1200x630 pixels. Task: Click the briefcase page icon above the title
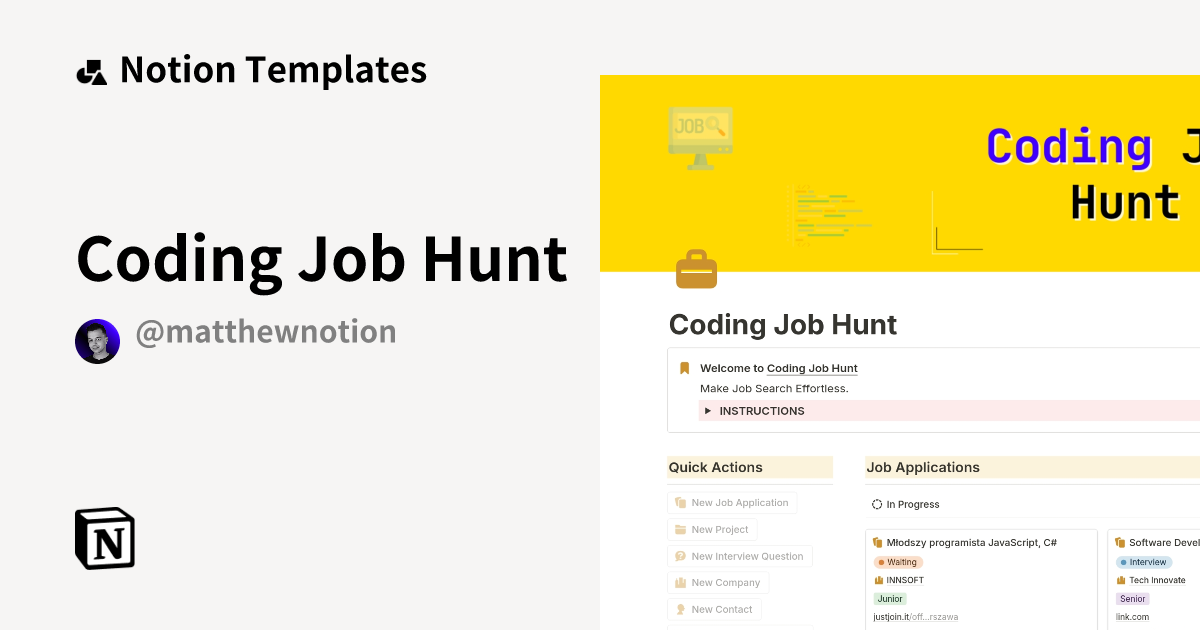tap(696, 269)
